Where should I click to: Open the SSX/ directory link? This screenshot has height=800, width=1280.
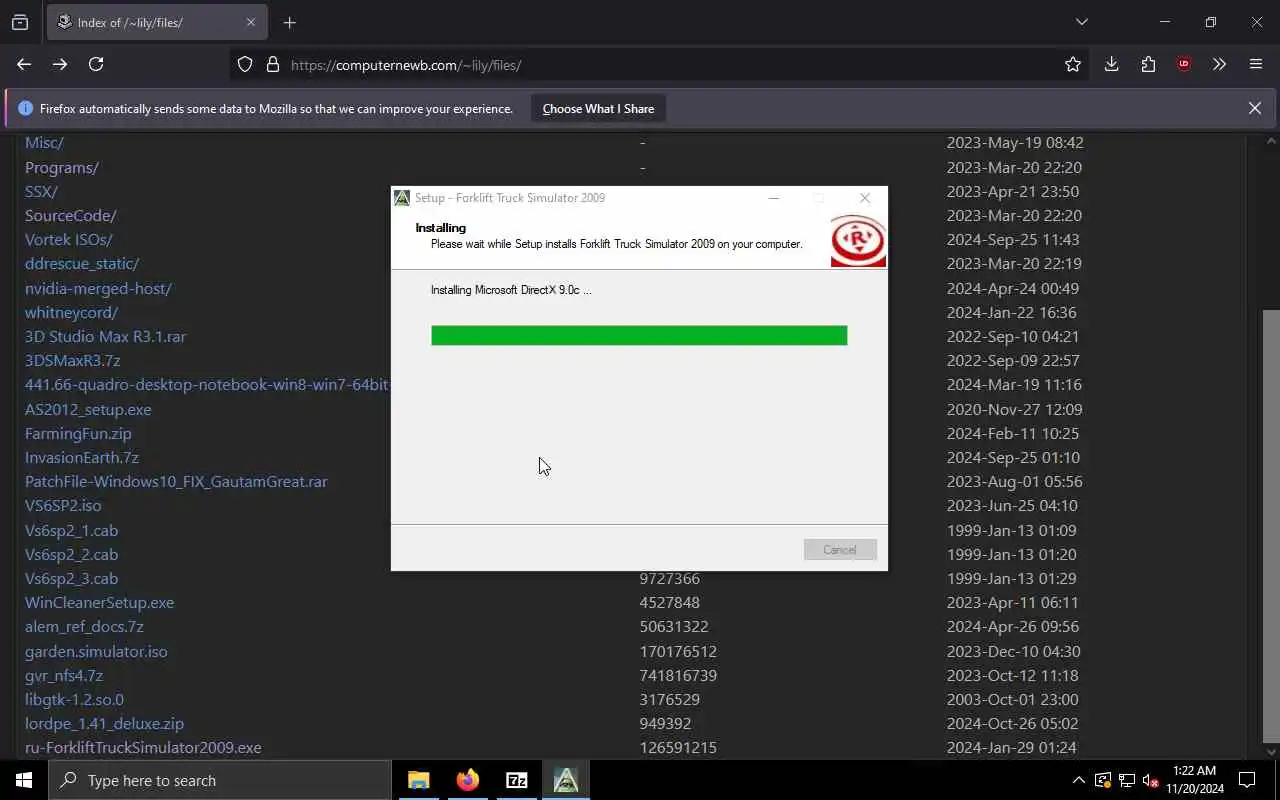pos(41,191)
